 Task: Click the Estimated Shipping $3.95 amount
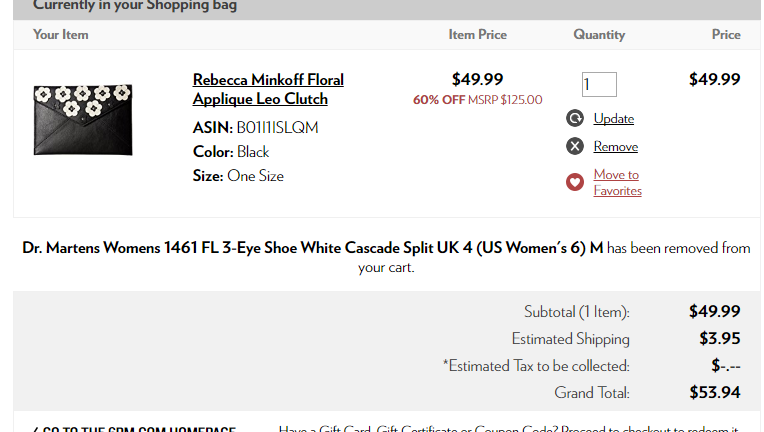(720, 338)
